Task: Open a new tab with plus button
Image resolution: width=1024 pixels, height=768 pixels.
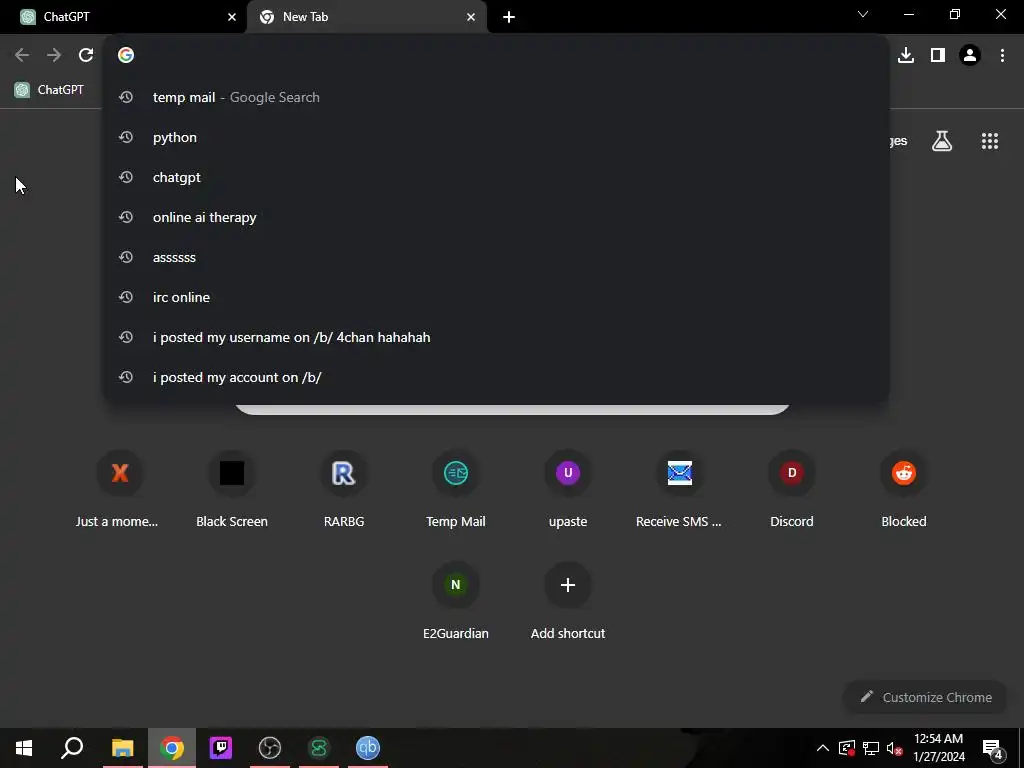Action: tap(509, 17)
